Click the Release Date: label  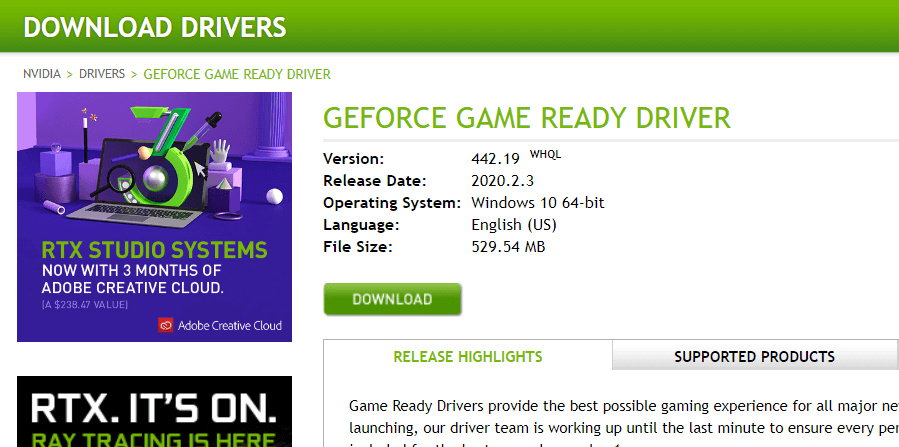click(375, 181)
